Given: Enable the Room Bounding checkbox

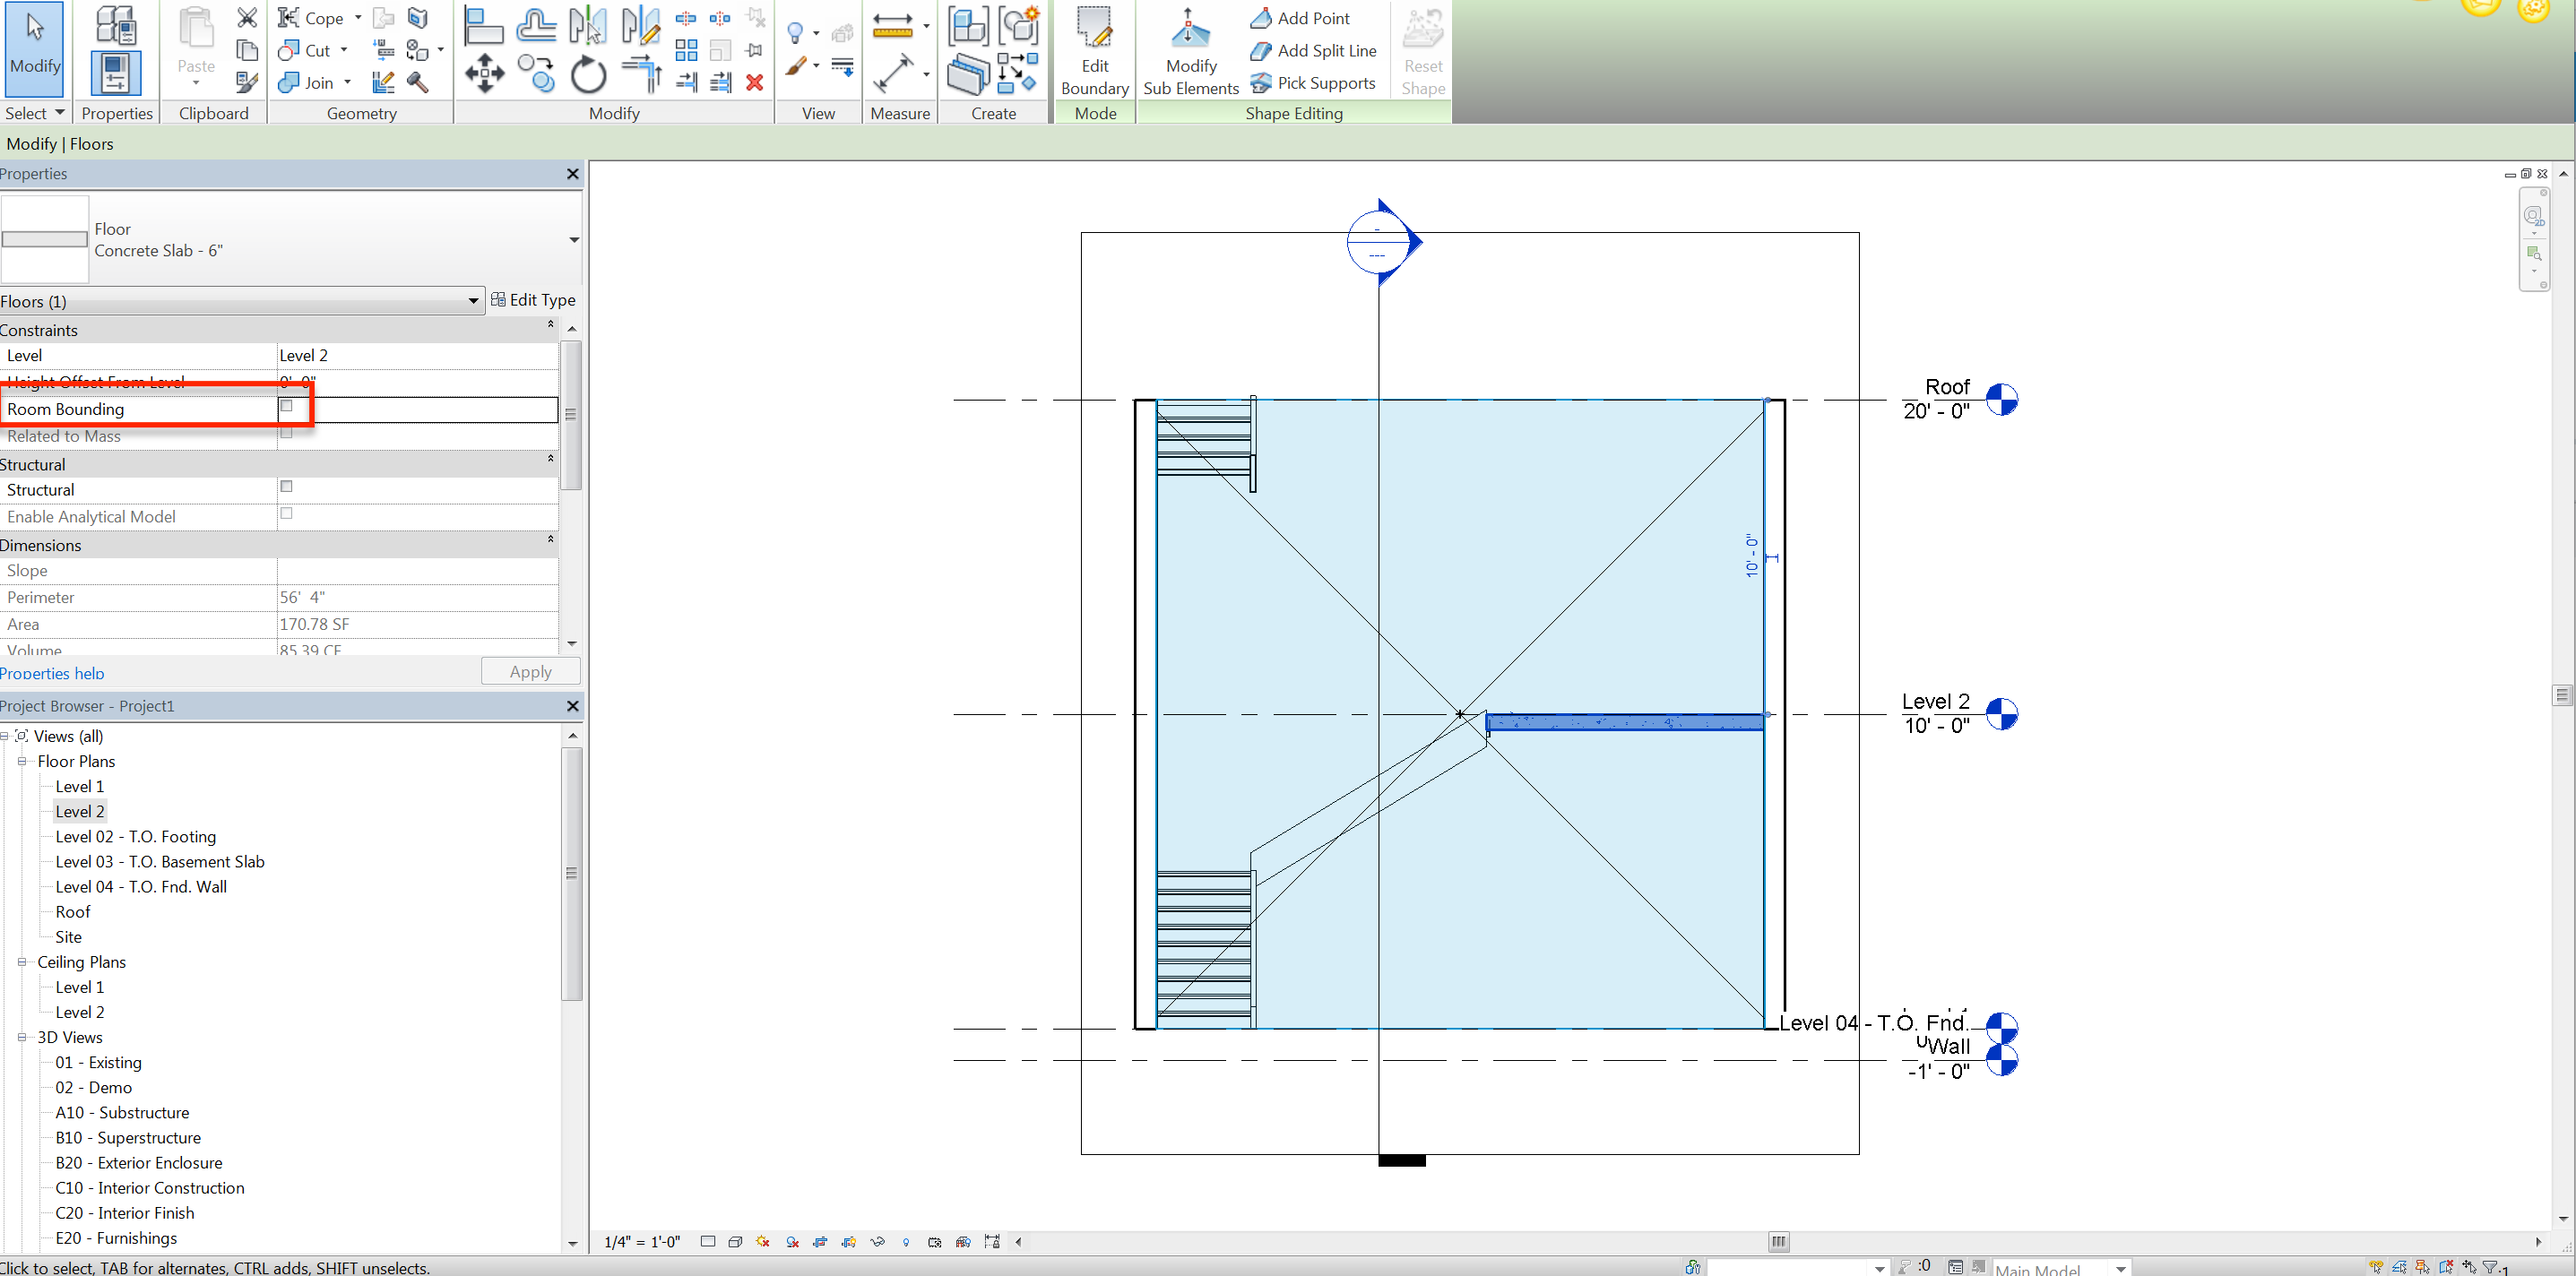Looking at the screenshot, I should pos(288,408).
